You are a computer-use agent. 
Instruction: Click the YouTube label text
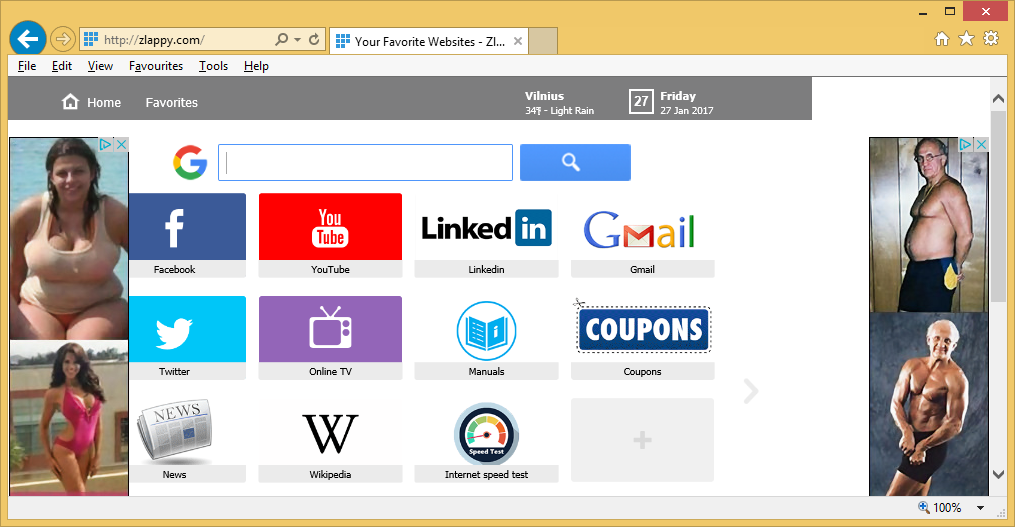coord(330,269)
